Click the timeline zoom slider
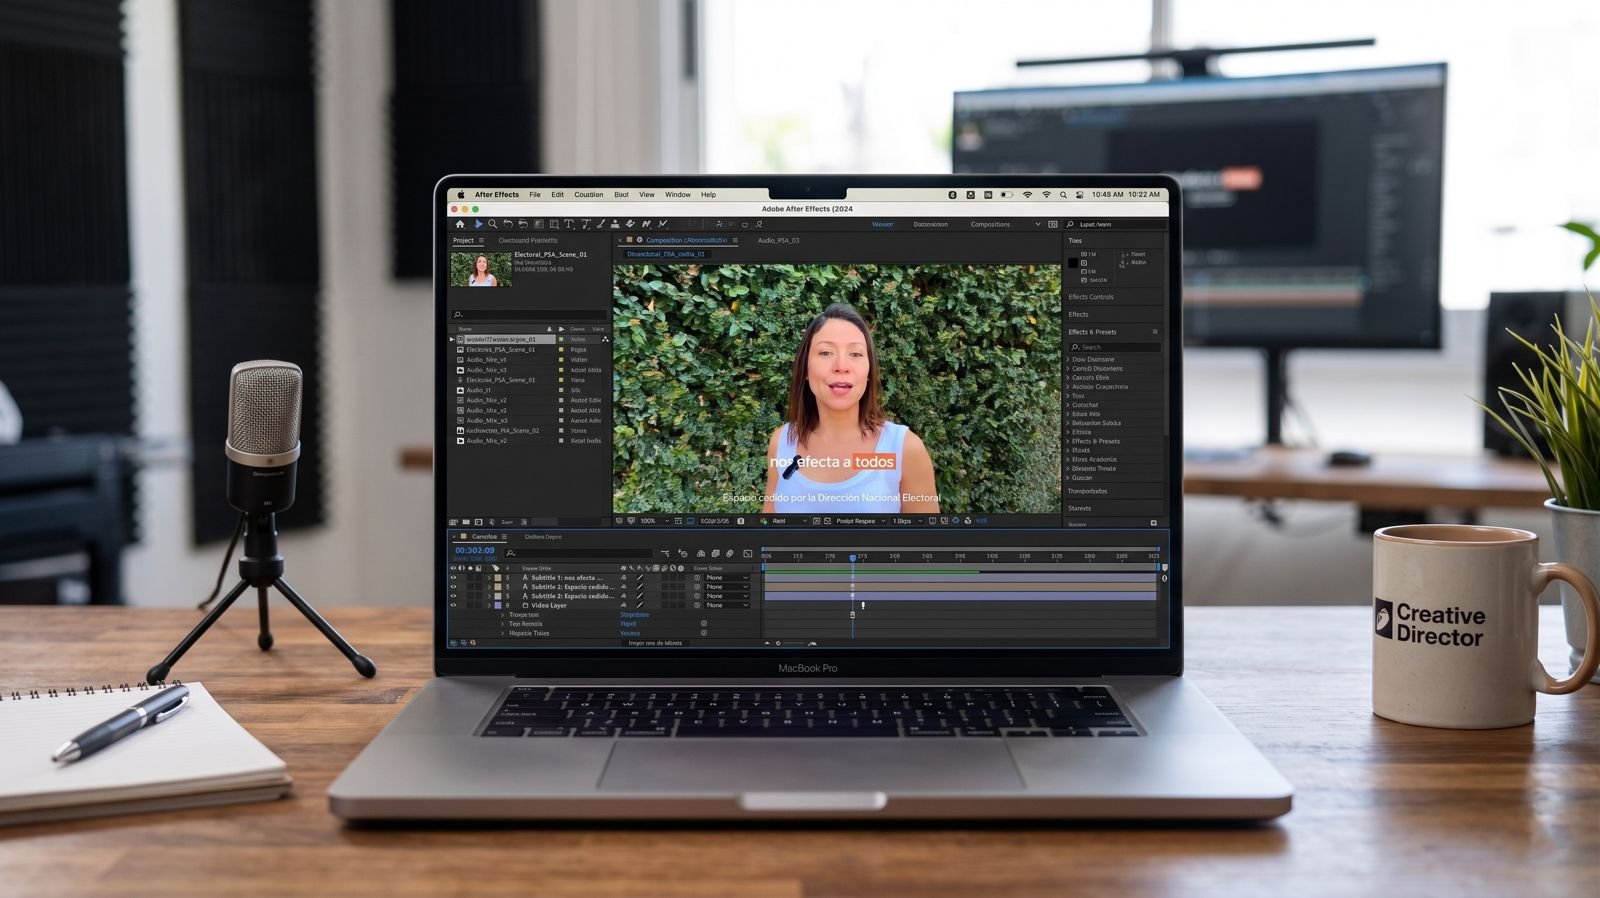This screenshot has width=1600, height=898. click(x=790, y=643)
